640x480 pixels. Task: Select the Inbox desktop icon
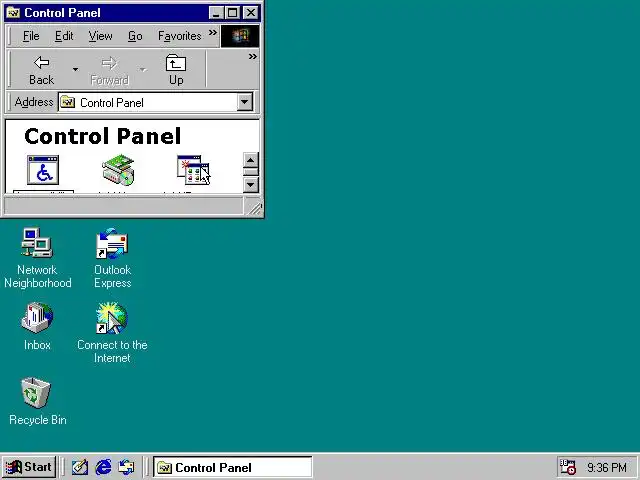click(37, 327)
